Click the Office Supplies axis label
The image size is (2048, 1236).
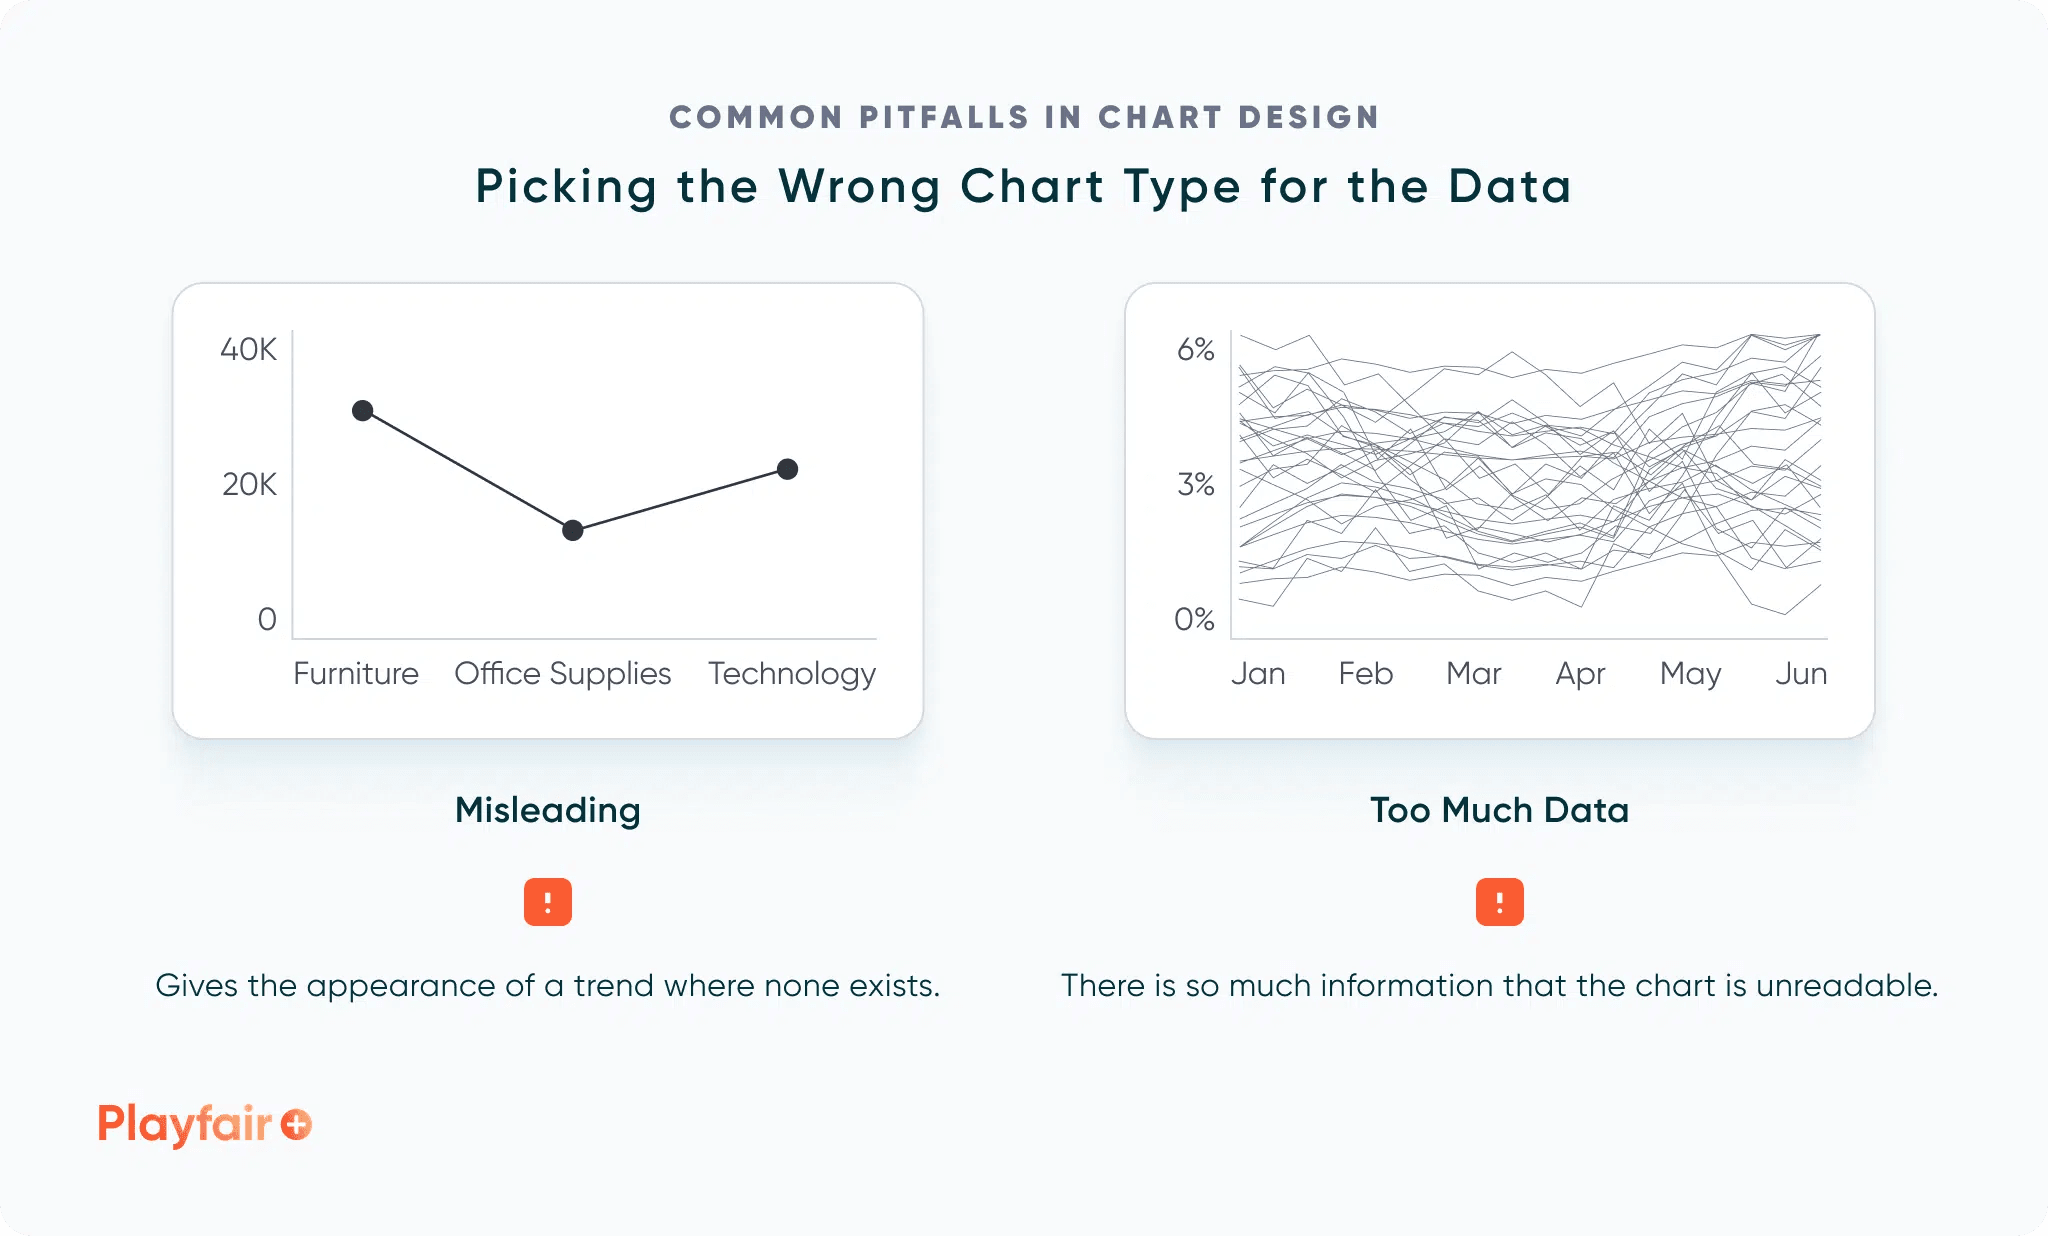point(562,674)
